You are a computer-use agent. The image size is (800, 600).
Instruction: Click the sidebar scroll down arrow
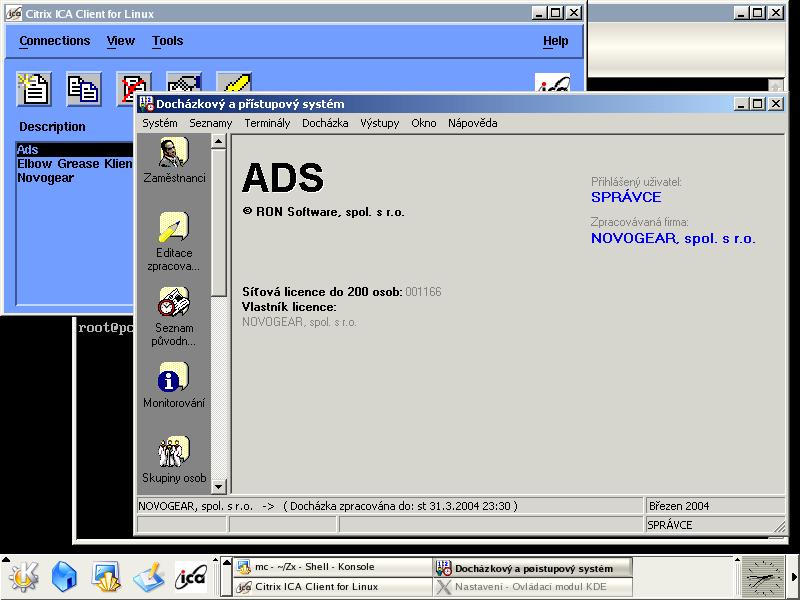click(x=218, y=486)
